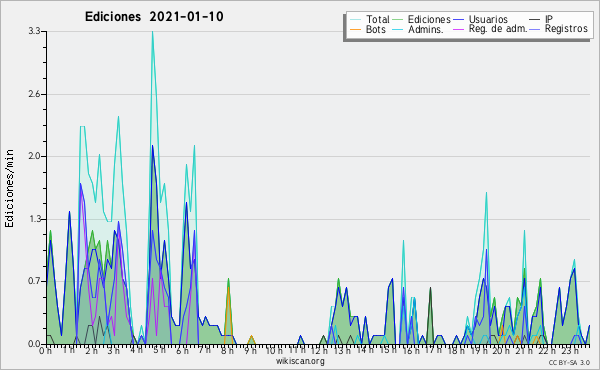Click the chart title 'Ediciones 2021-01-10'
This screenshot has height=370, width=600.
(154, 17)
